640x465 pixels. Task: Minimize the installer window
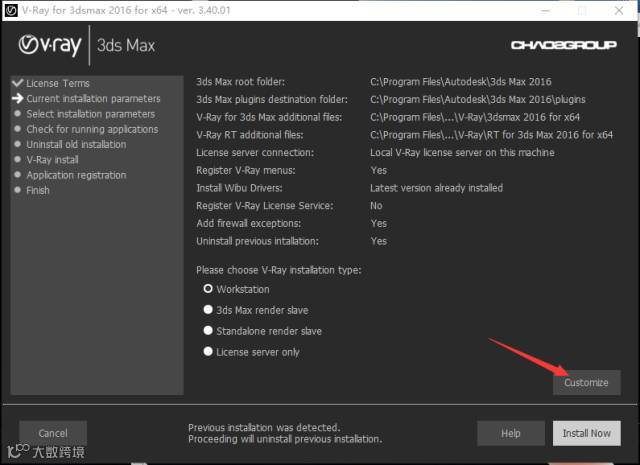(x=545, y=11)
